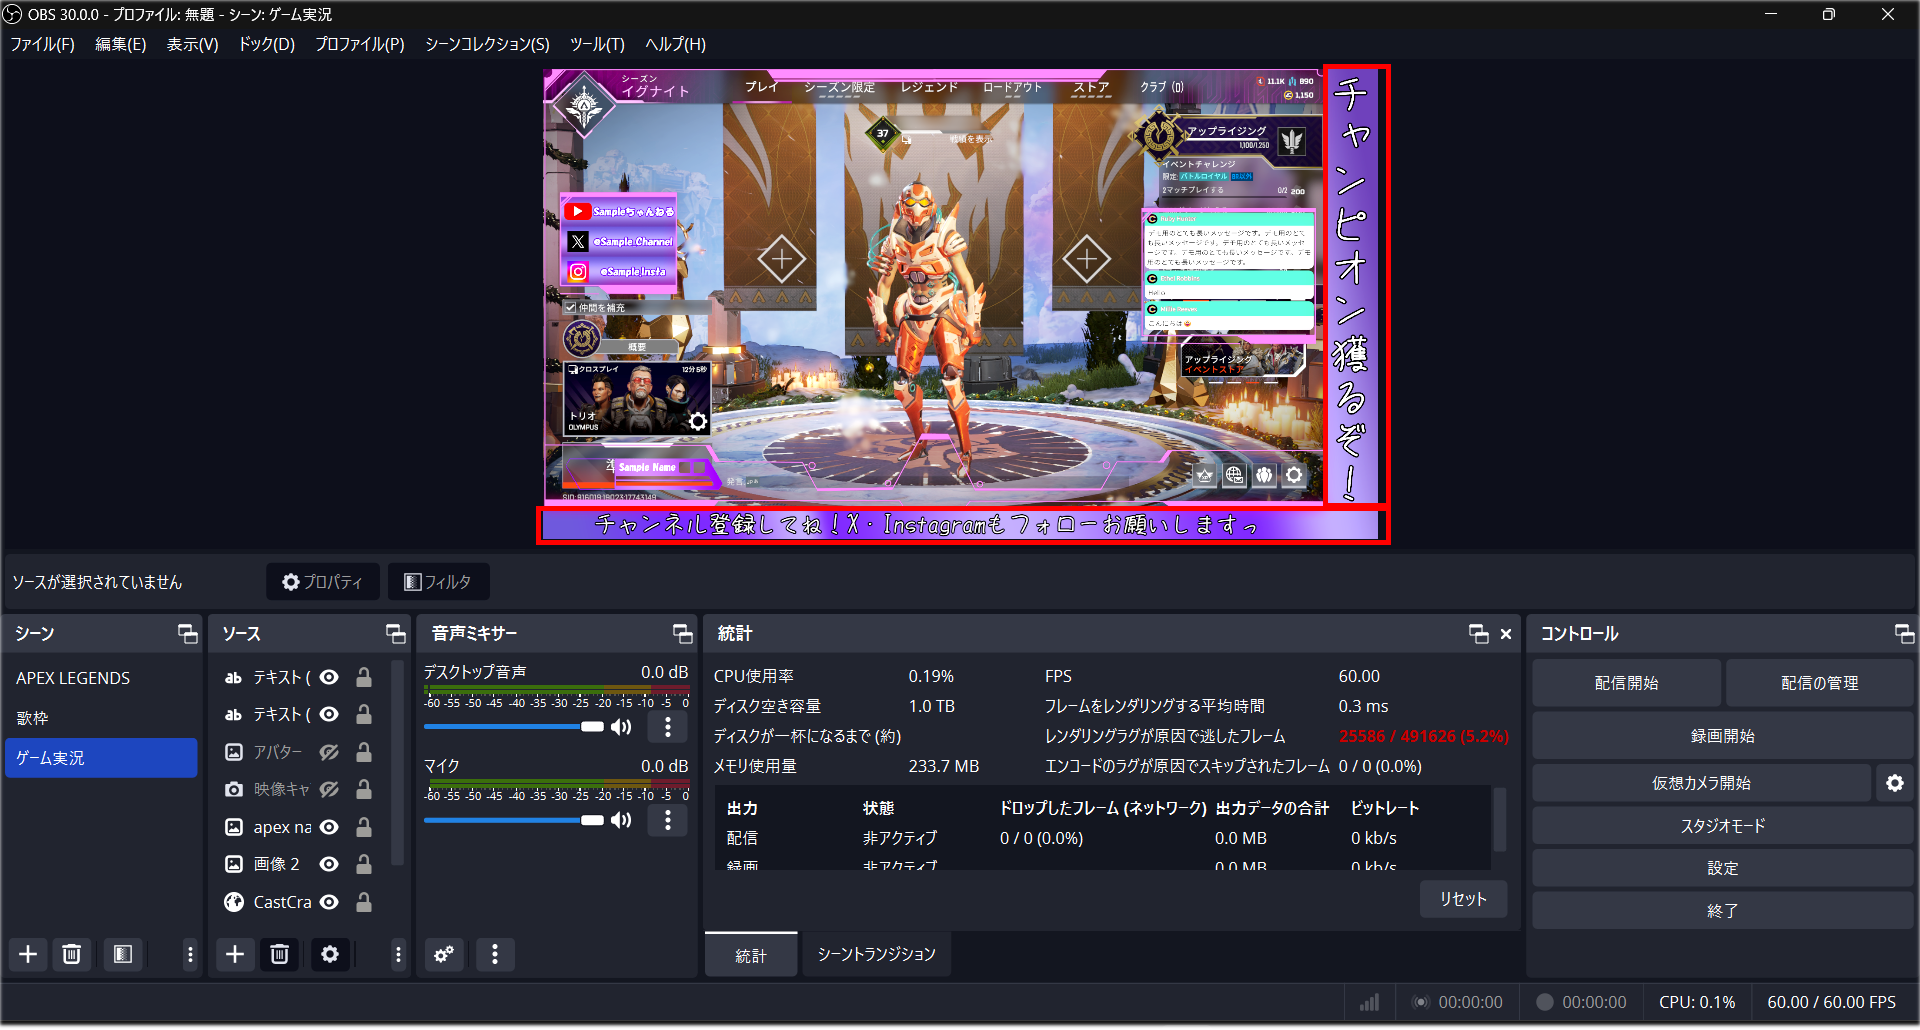Open virtual camera settings gear
Image resolution: width=1920 pixels, height=1030 pixels.
coord(1895,783)
